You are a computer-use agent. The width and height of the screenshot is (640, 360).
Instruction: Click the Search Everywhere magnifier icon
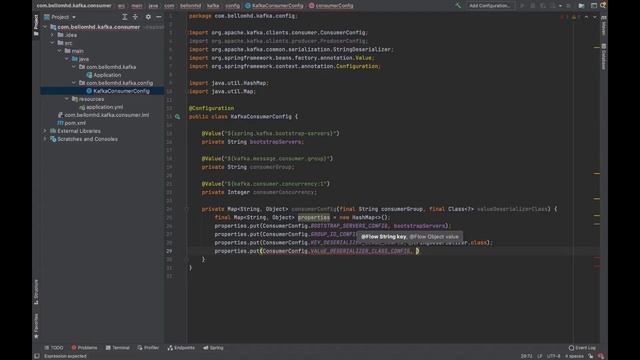603,6
